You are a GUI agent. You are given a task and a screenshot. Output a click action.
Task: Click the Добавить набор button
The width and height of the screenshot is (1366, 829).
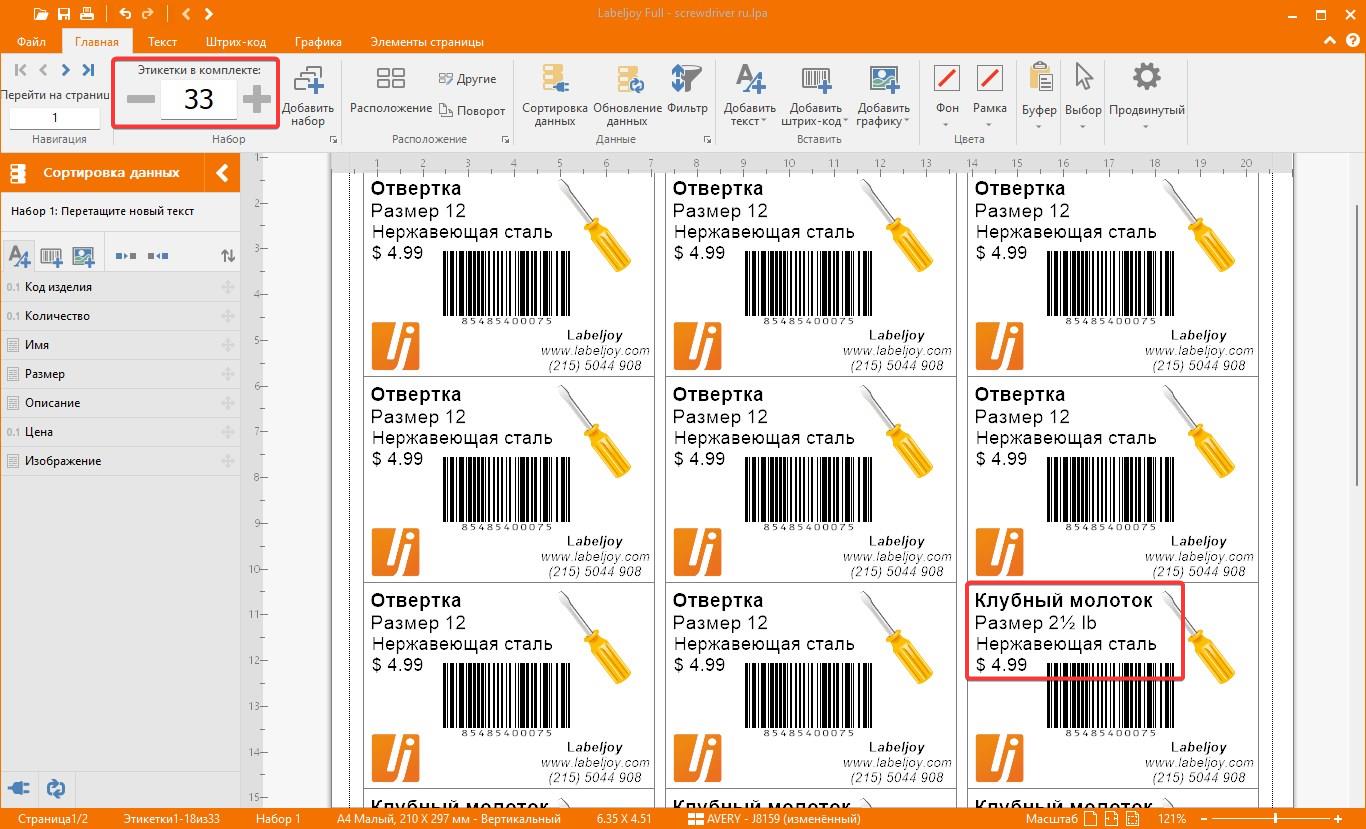pos(308,95)
